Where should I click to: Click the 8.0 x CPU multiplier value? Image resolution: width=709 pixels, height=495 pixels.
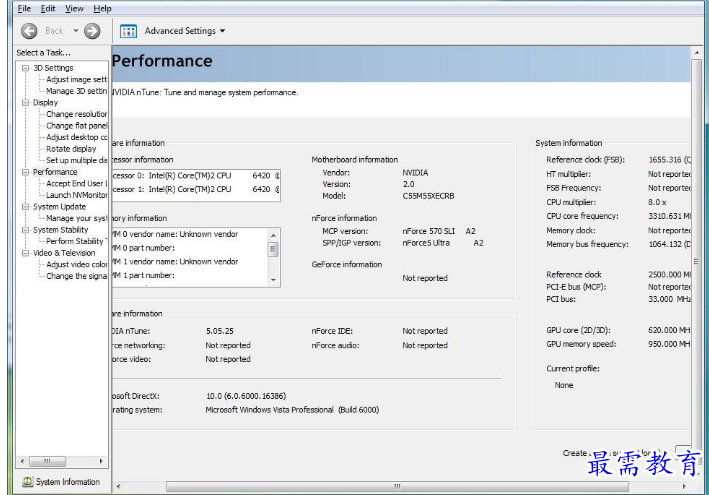[x=657, y=203]
